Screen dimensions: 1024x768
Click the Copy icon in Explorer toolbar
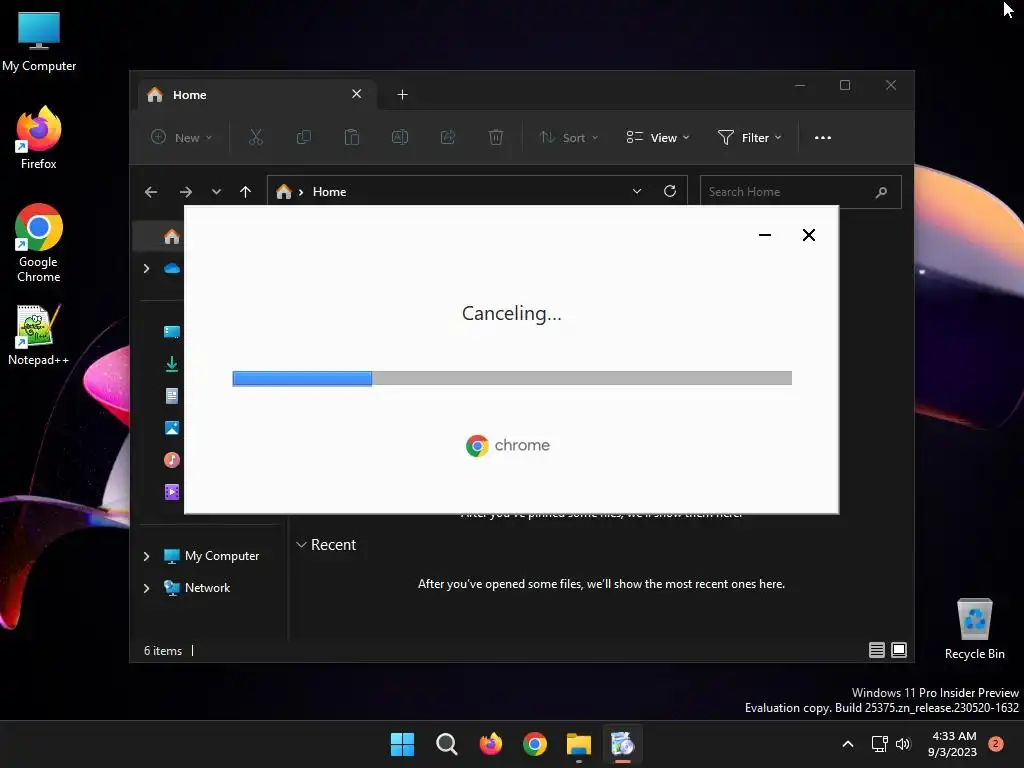304,137
